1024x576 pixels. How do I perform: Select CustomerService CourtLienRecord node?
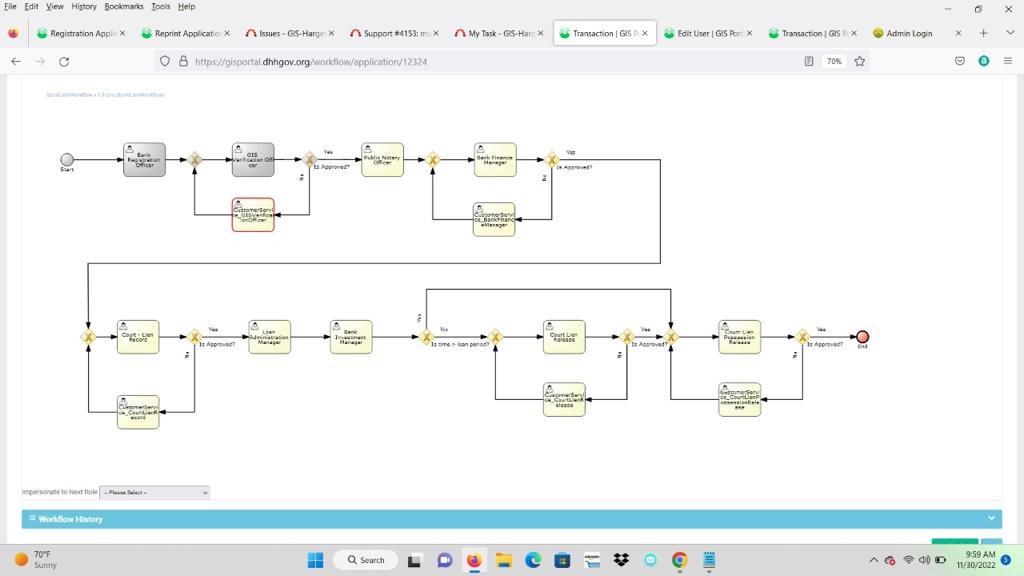point(138,412)
